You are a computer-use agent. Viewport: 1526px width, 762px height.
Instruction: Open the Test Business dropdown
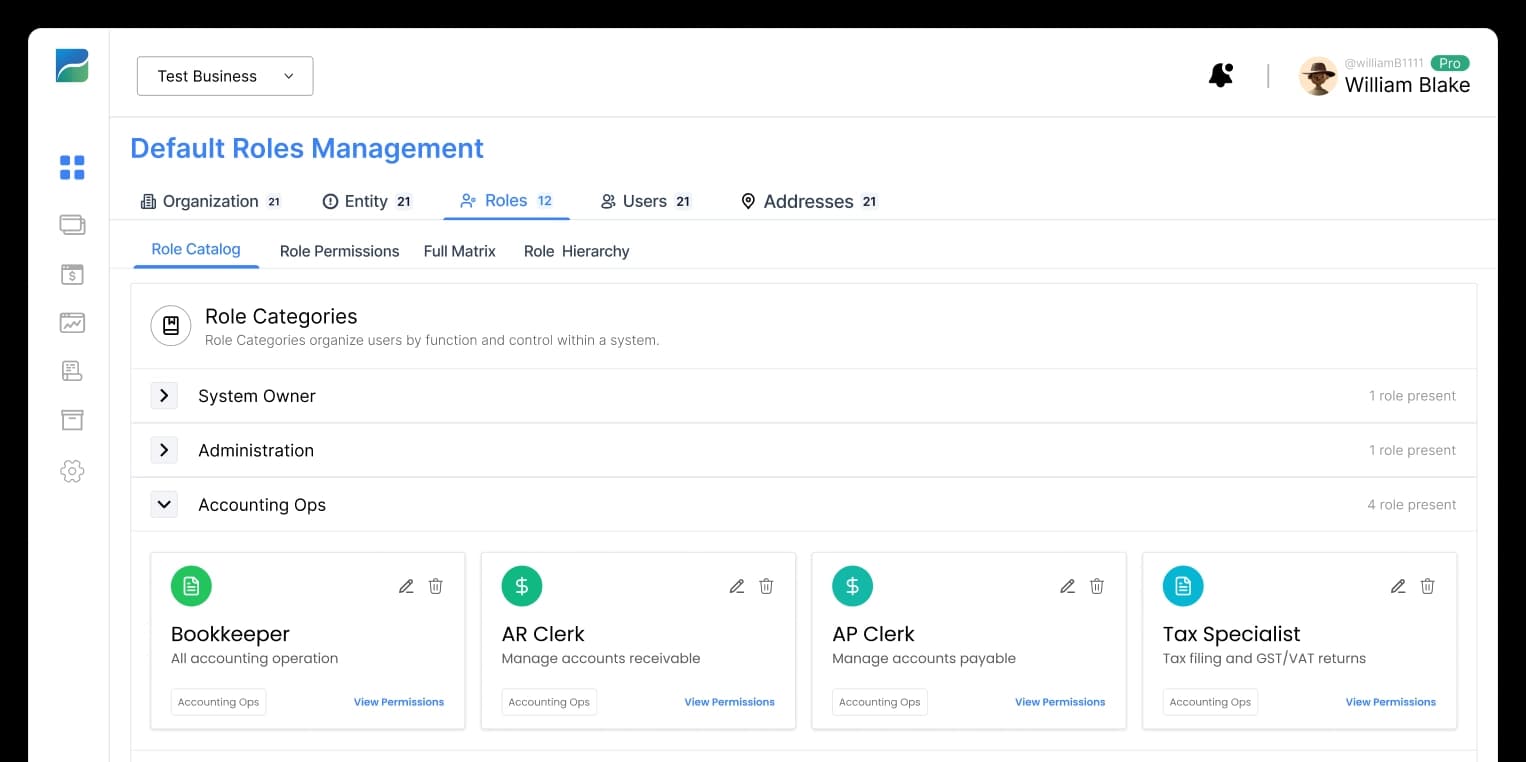coord(224,75)
